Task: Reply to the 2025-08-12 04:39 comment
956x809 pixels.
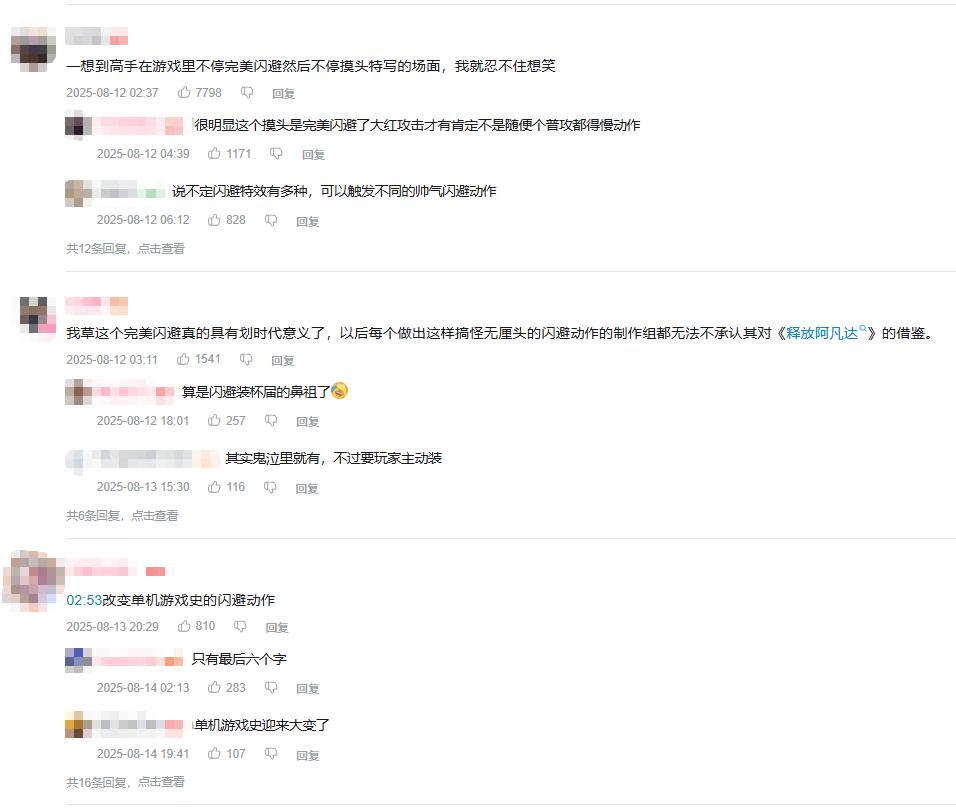Action: tap(313, 154)
